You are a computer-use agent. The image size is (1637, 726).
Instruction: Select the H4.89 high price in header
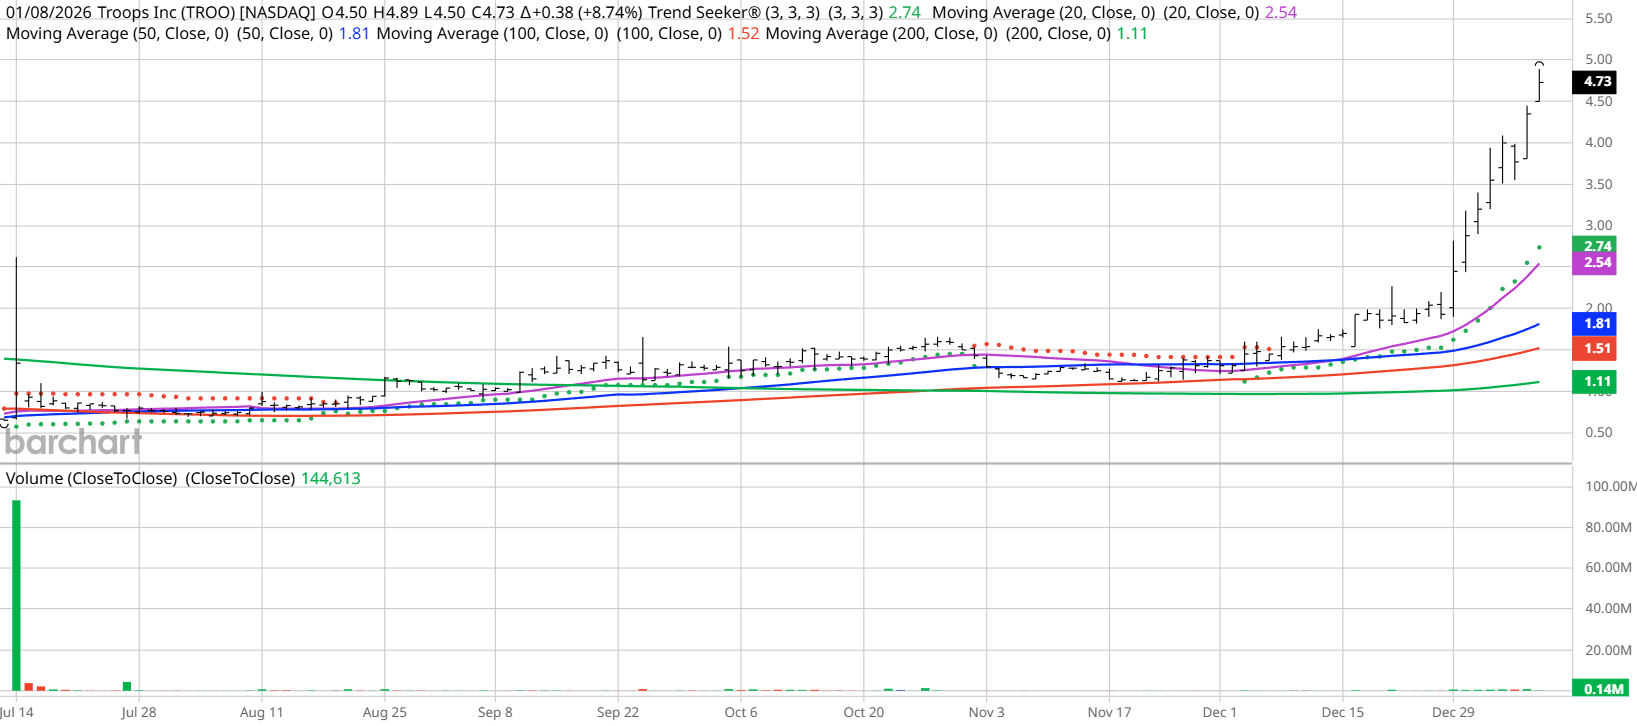[396, 13]
